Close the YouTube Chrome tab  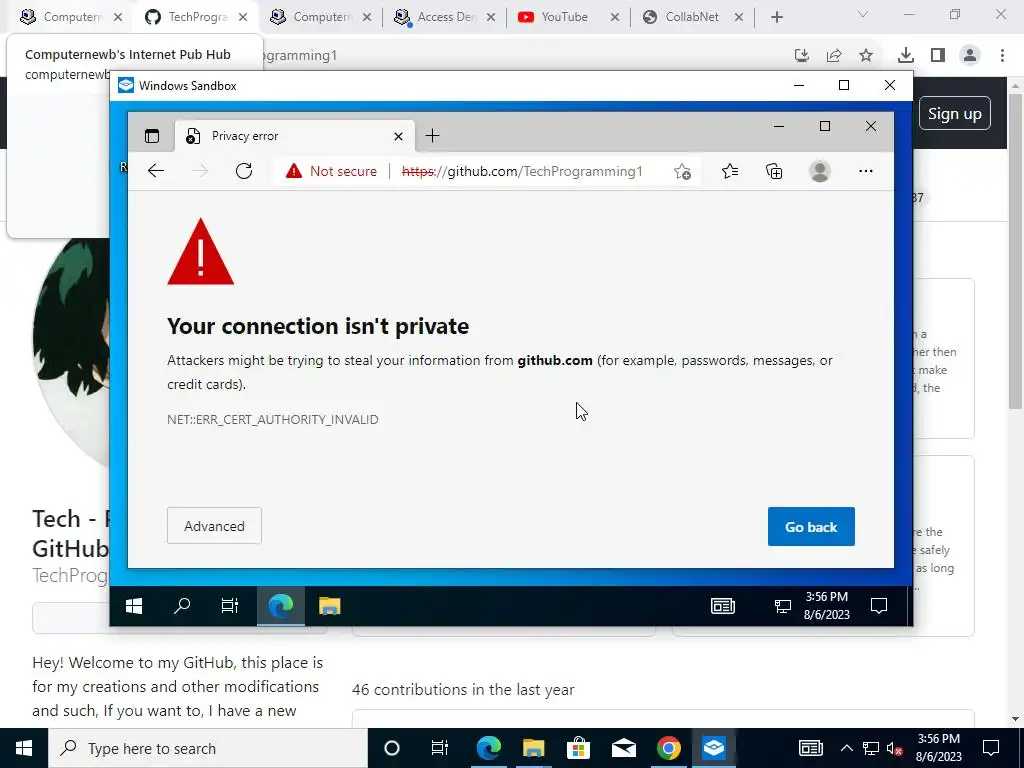click(615, 17)
